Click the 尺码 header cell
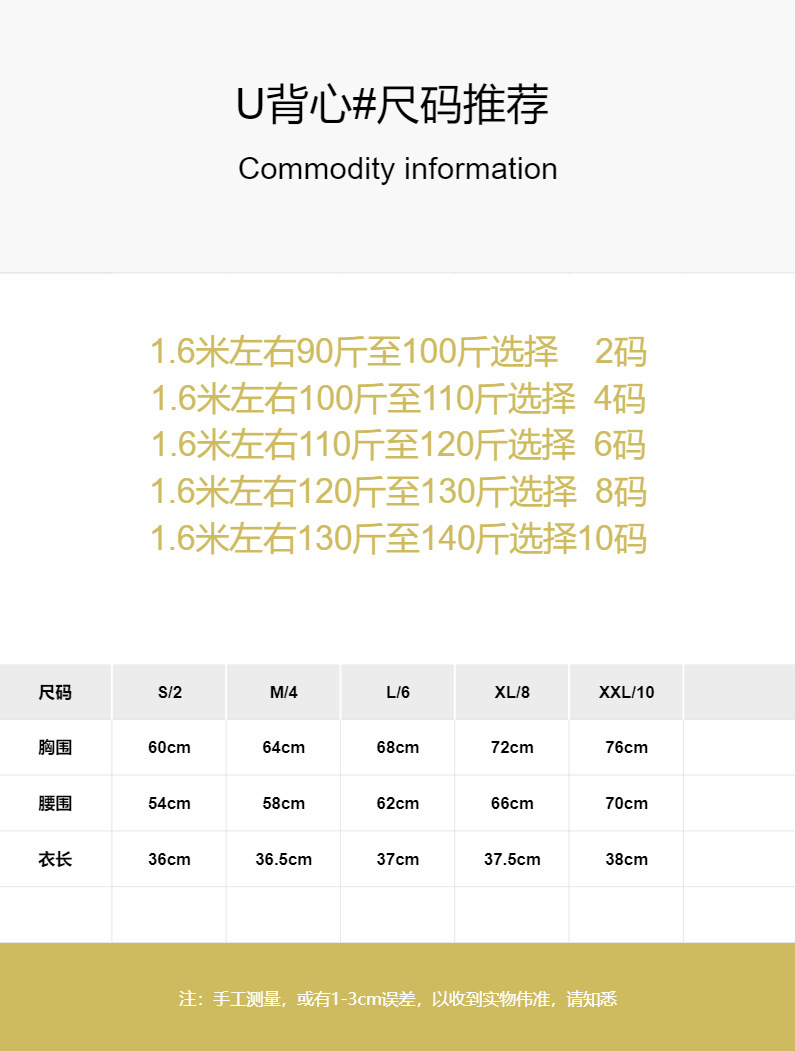 (55, 692)
